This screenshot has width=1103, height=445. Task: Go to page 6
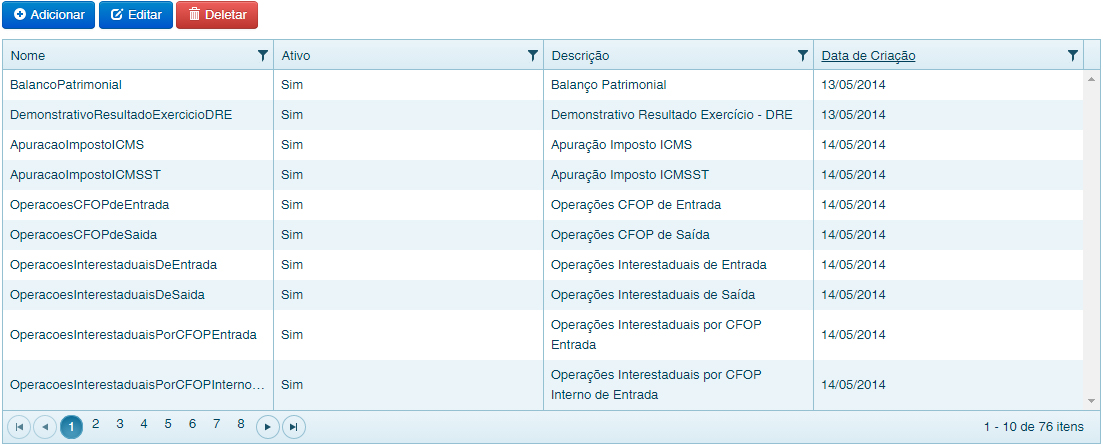pyautogui.click(x=192, y=424)
